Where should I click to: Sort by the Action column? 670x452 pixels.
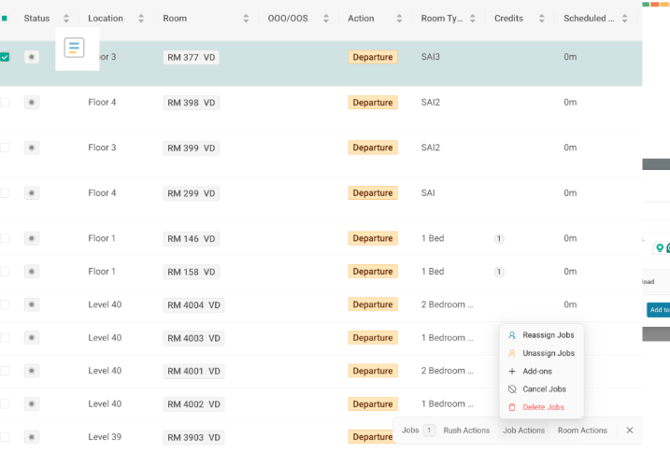pyautogui.click(x=399, y=18)
